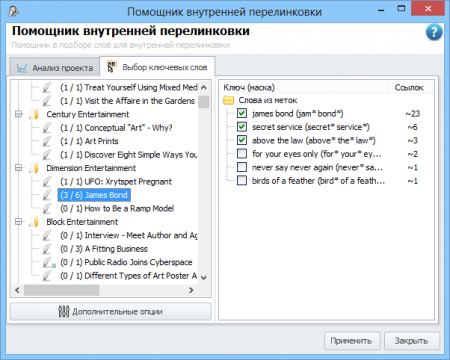Sort by the Ссылок column header
Image resolution: width=450 pixels, height=360 pixels.
[411, 87]
